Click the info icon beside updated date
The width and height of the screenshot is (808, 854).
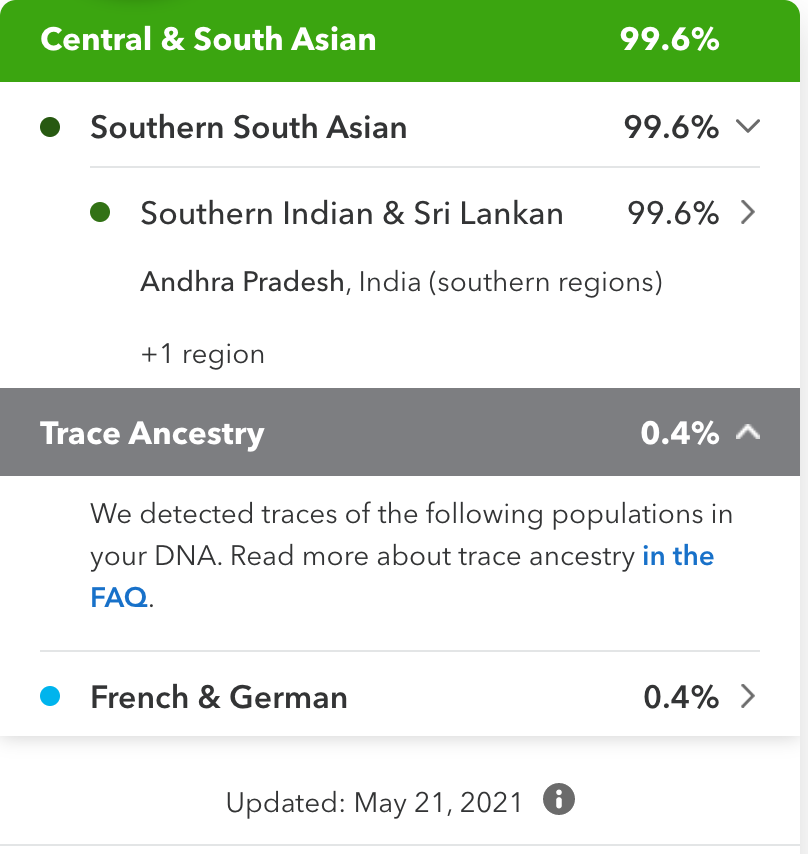point(560,800)
